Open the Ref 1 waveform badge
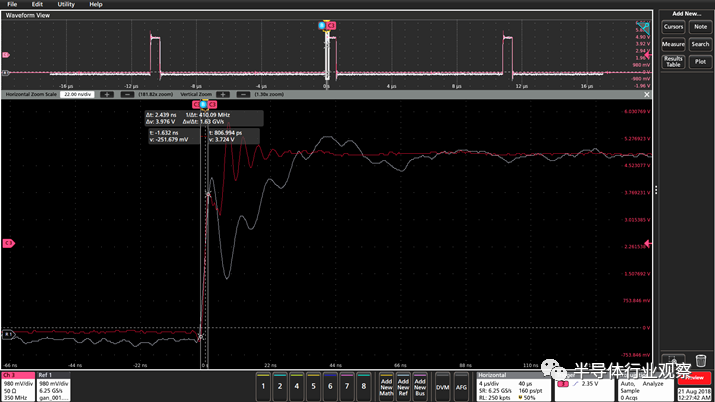The image size is (715, 402). point(53,387)
